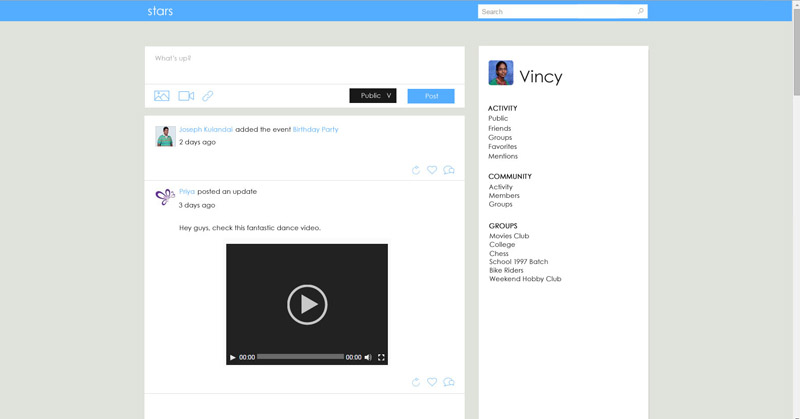This screenshot has width=800, height=419.
Task: Switch the video to fullscreen
Action: click(x=381, y=357)
